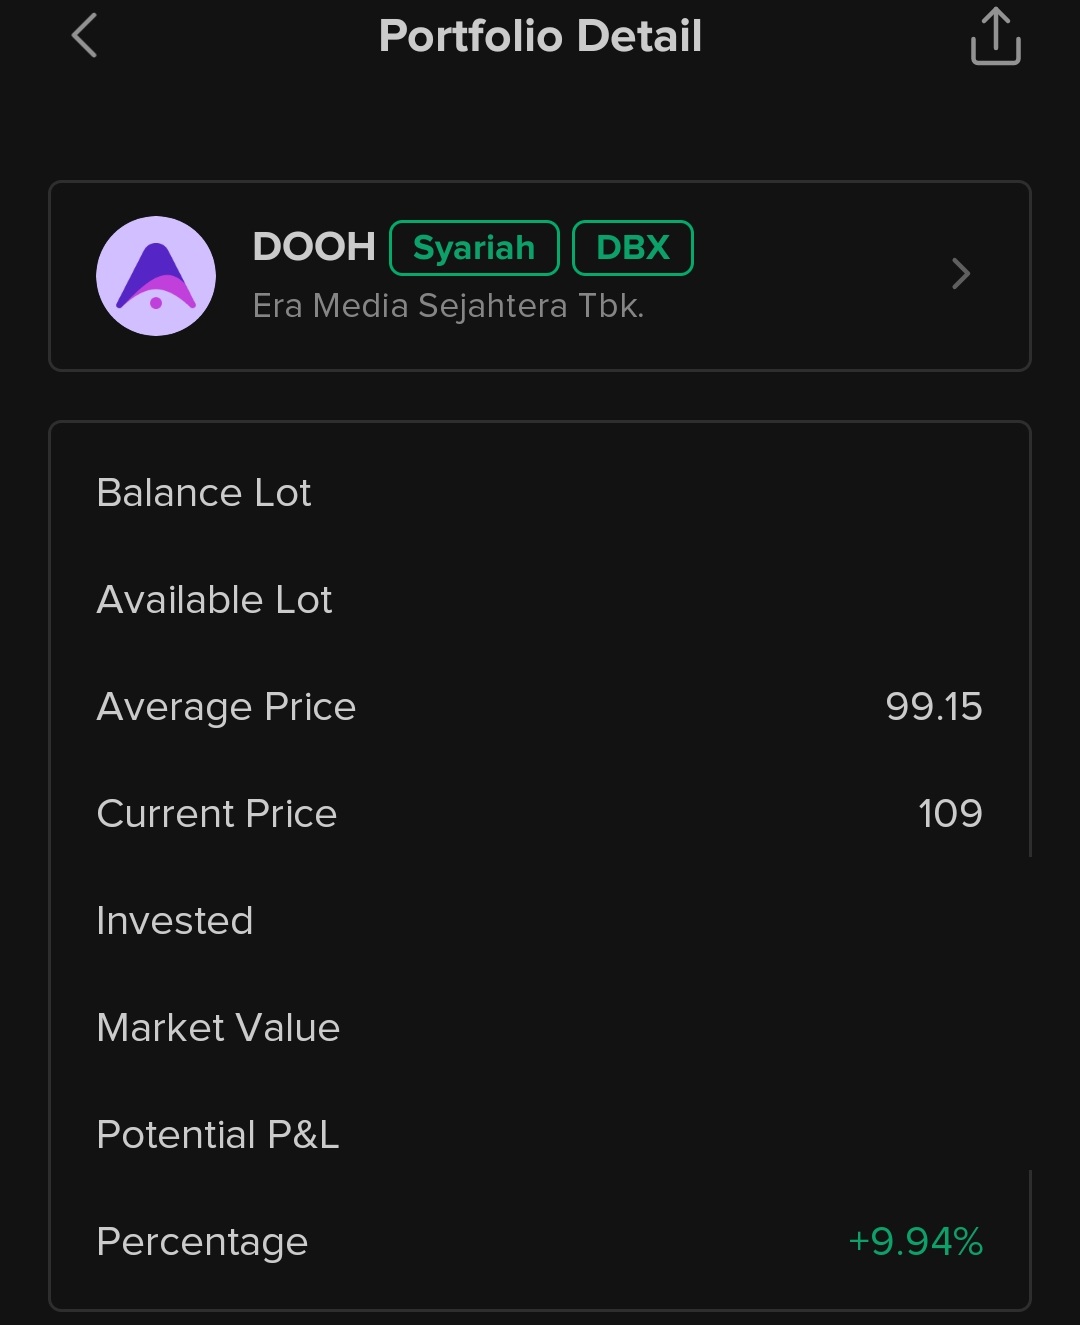The width and height of the screenshot is (1080, 1325).
Task: Tap the green +9.94% percentage value
Action: coord(915,1242)
